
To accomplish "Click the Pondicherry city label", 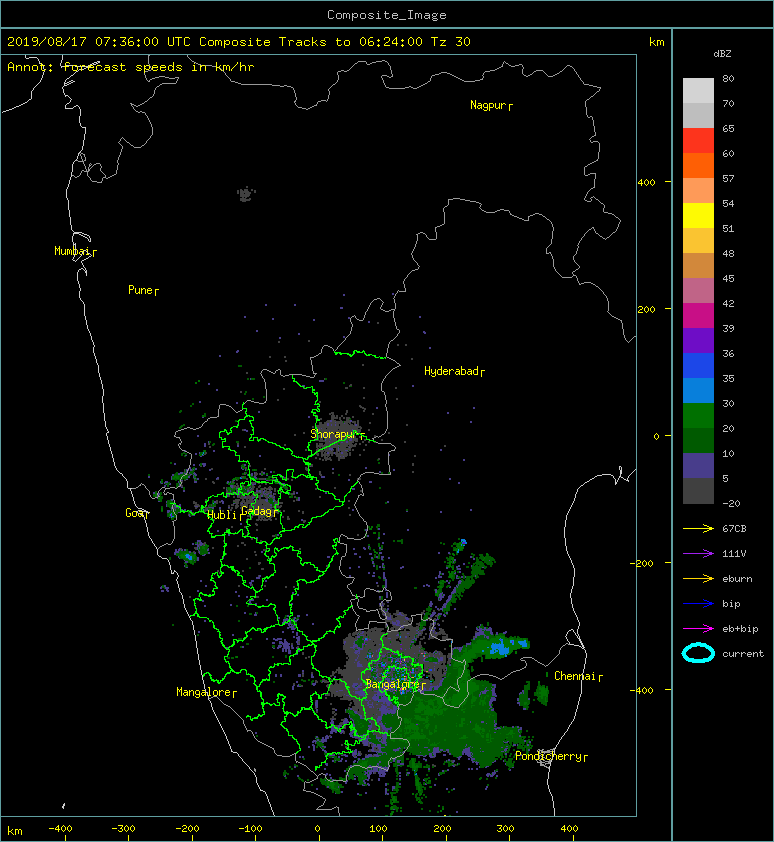I will click(x=548, y=756).
